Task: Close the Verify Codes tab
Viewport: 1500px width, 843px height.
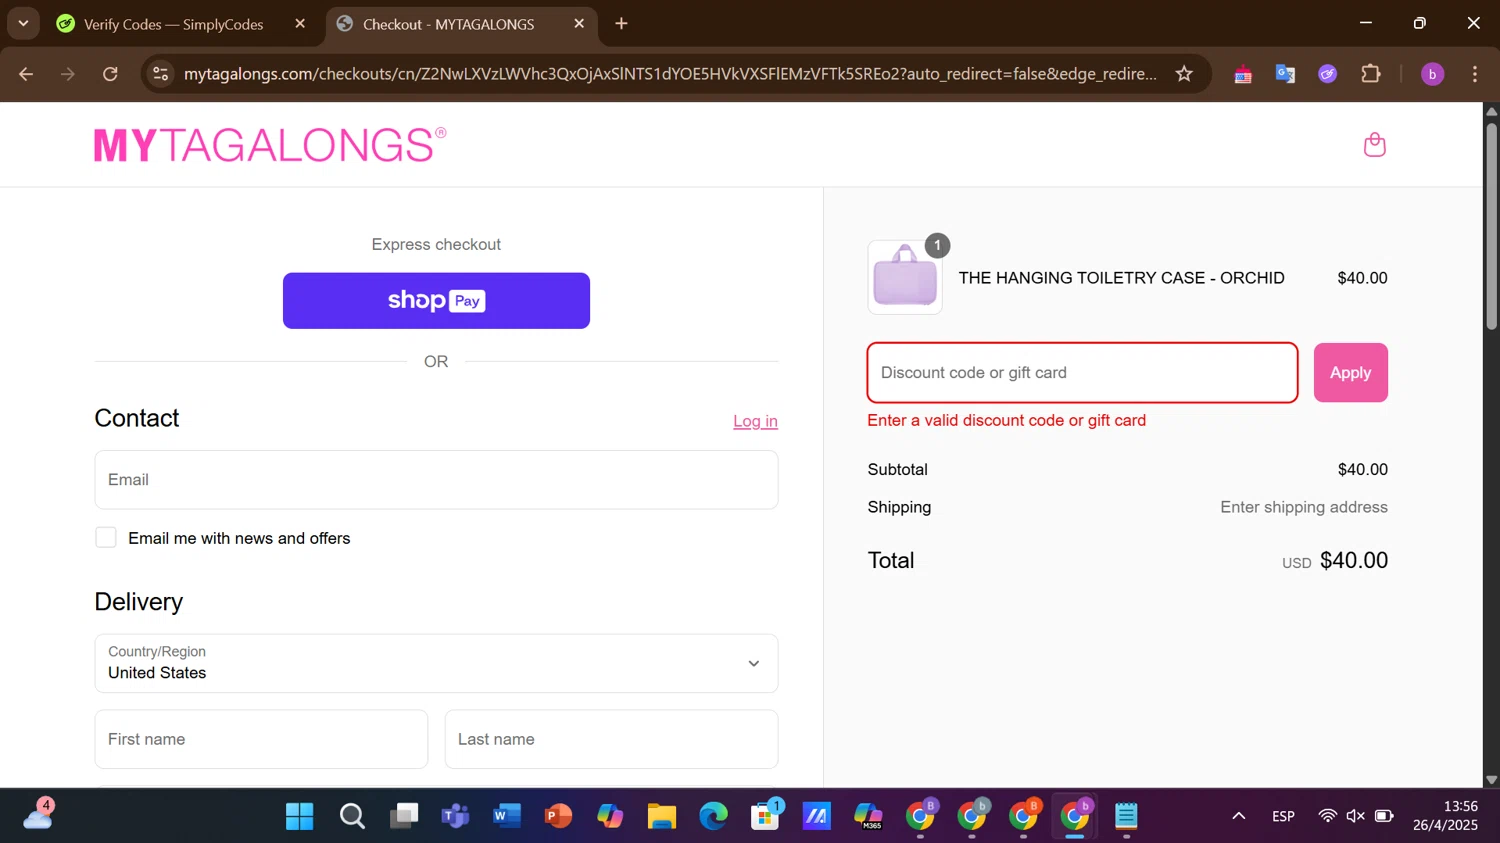Action: point(300,23)
